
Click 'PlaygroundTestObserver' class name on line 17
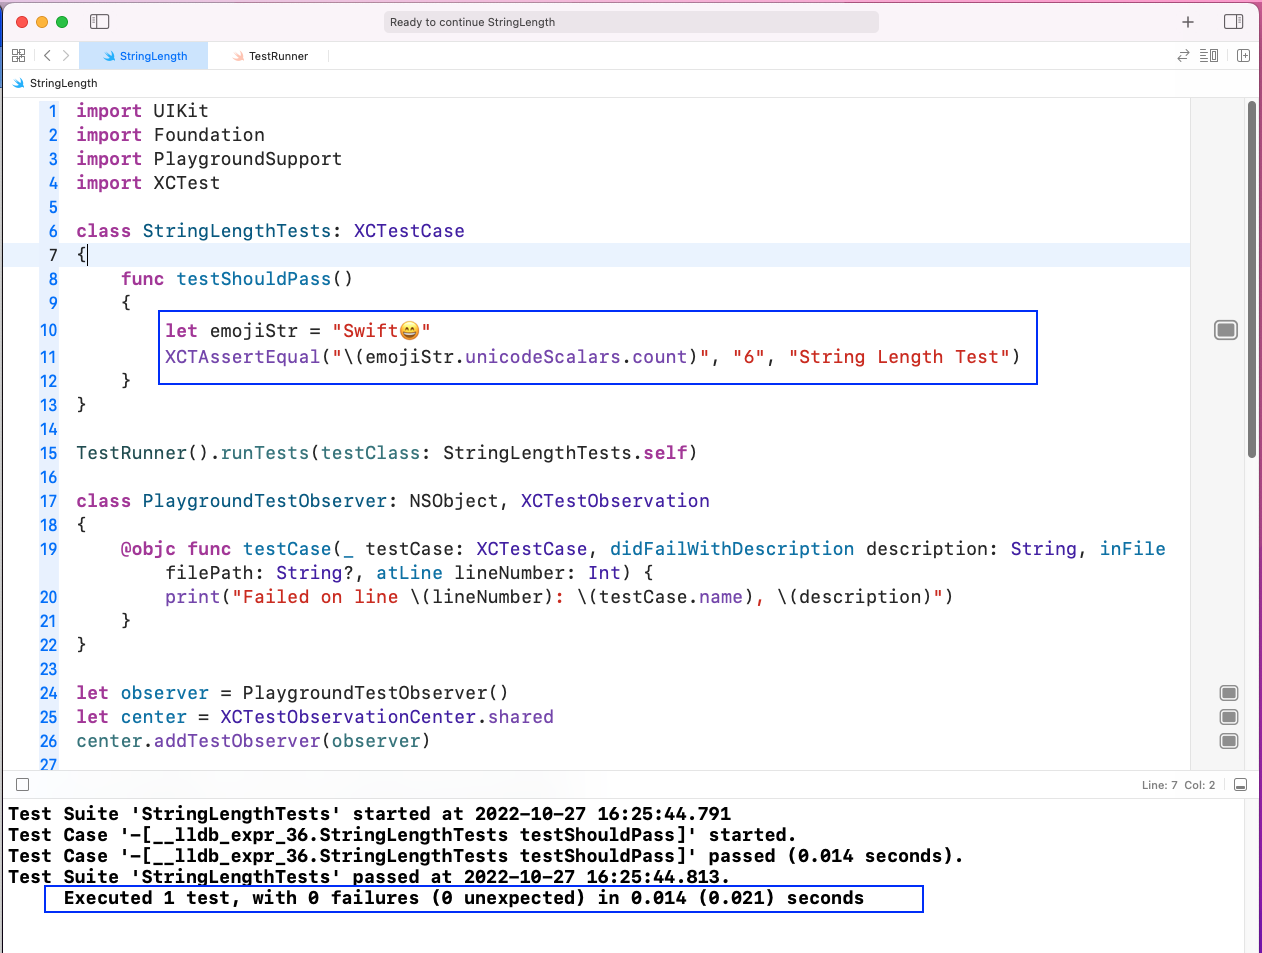click(265, 501)
